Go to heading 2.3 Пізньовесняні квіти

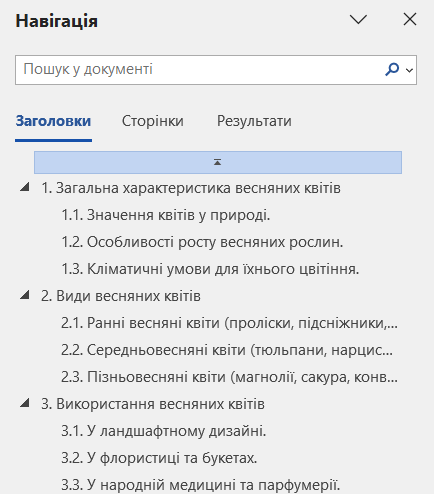click(x=229, y=377)
